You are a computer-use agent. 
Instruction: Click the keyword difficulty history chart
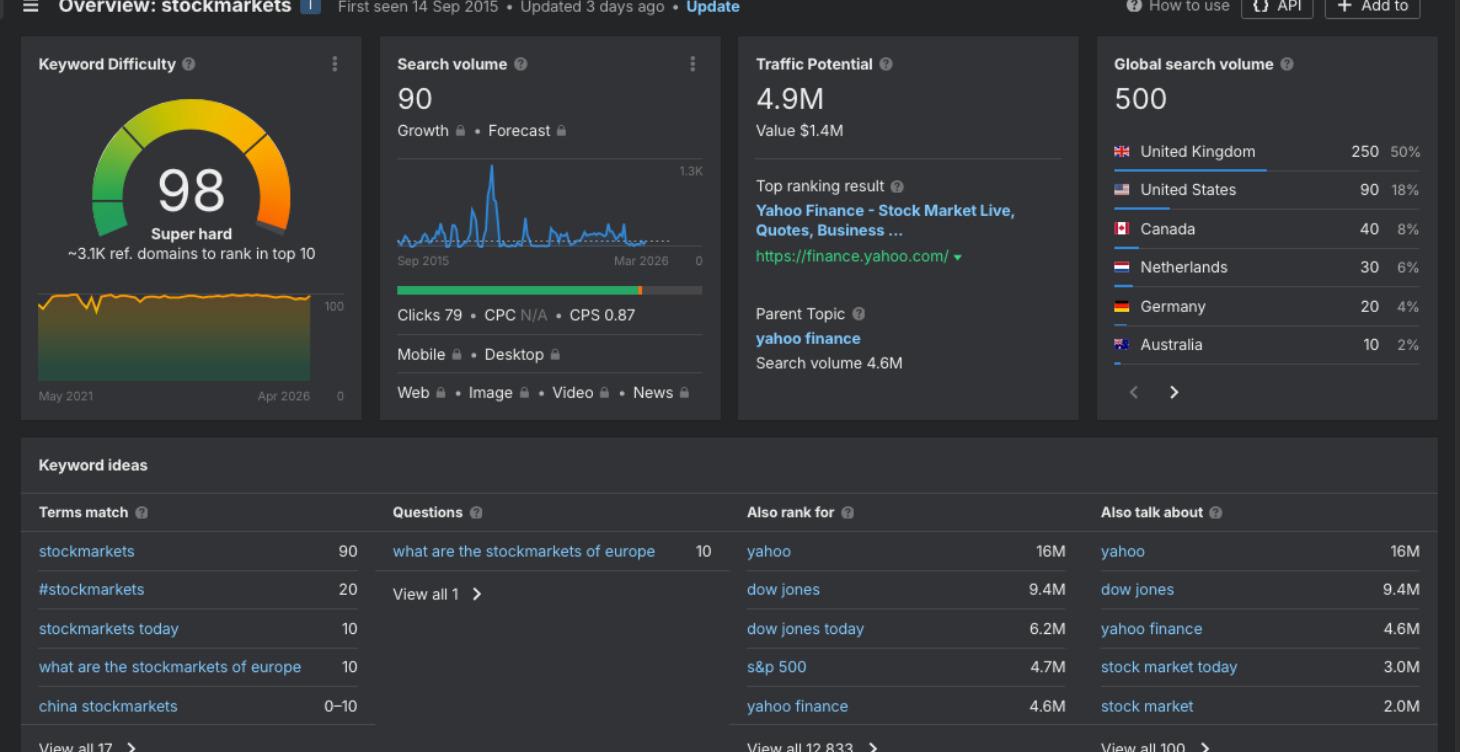pyautogui.click(x=174, y=337)
